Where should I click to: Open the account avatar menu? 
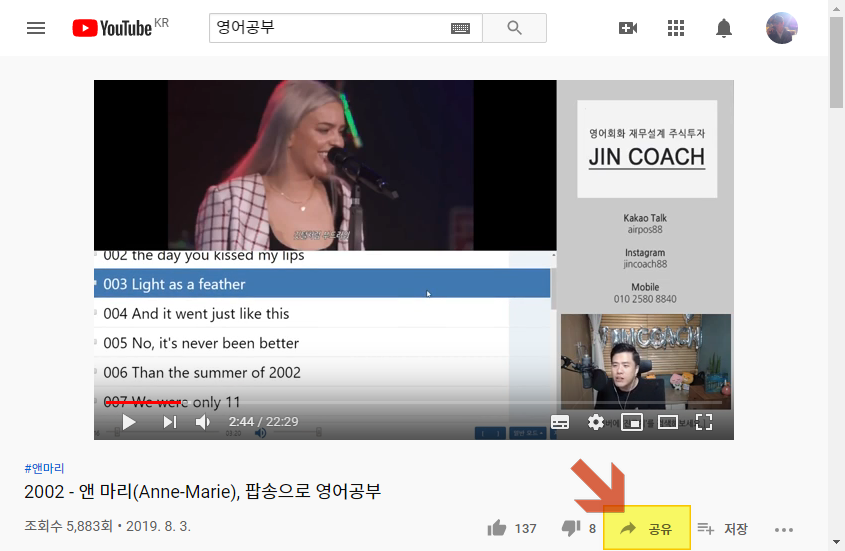tap(781, 27)
